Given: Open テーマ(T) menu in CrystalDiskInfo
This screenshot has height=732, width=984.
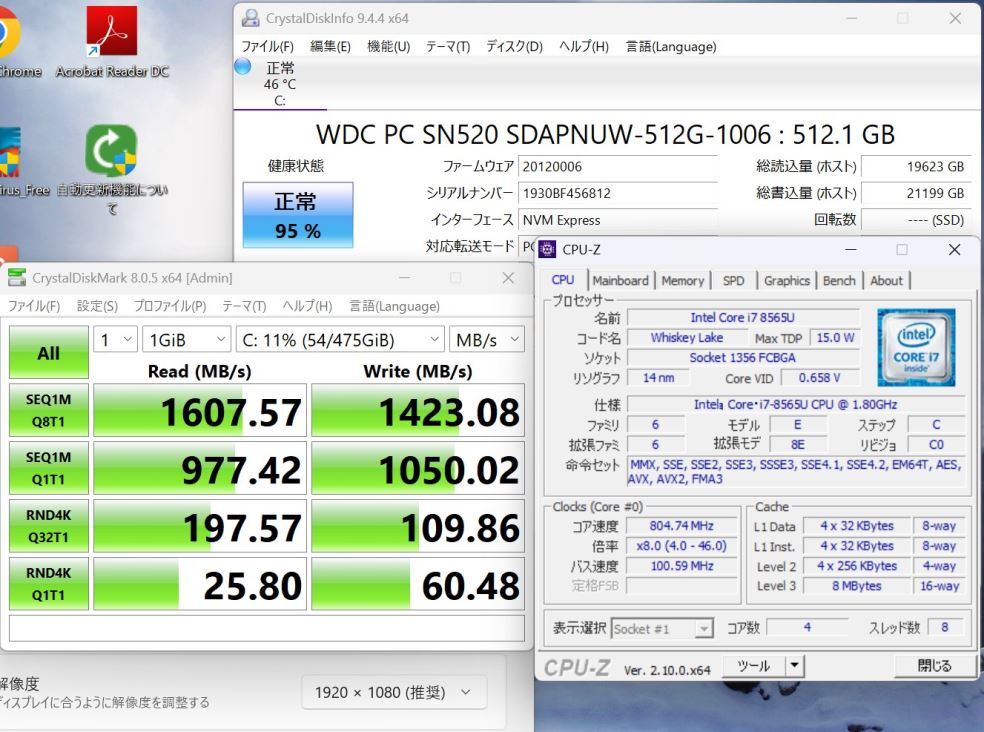Looking at the screenshot, I should pos(448,46).
